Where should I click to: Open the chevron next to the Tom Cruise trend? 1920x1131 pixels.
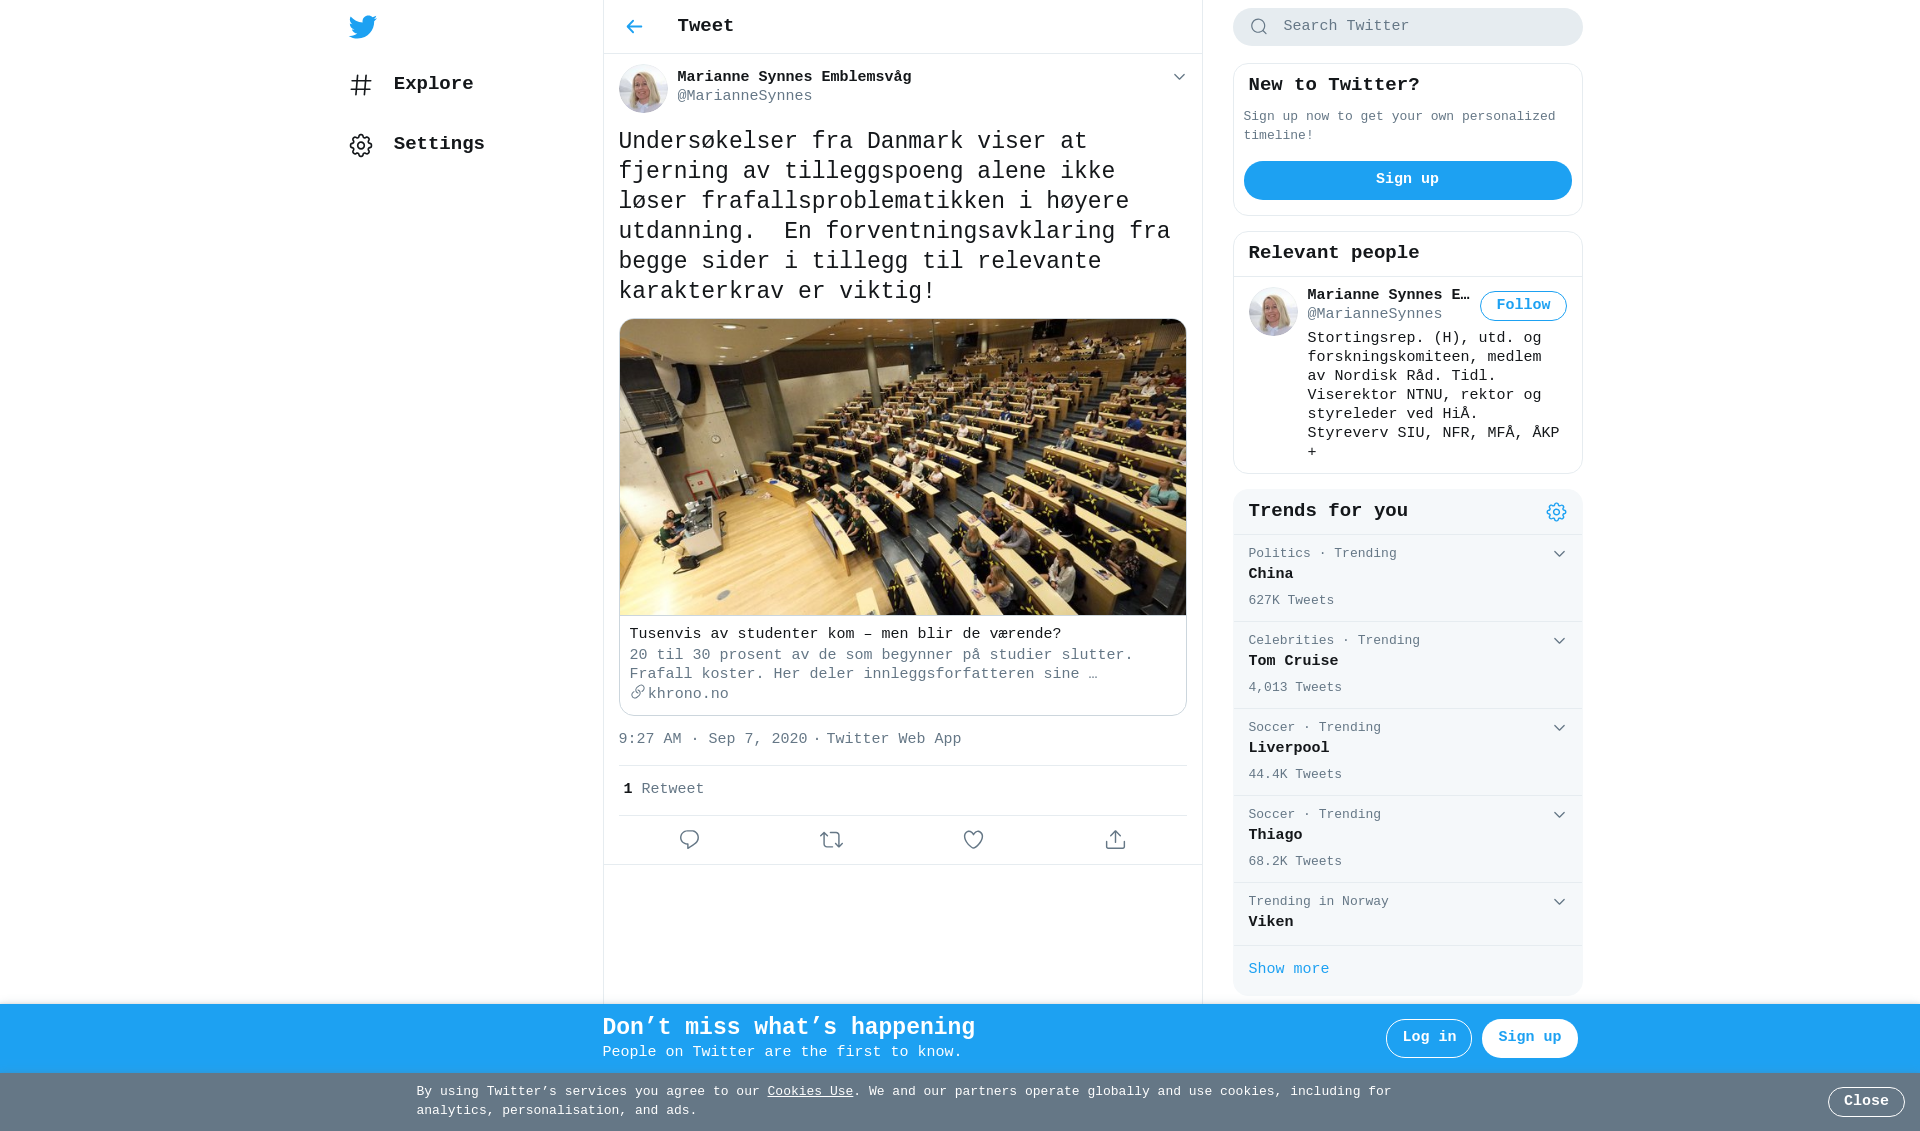[1559, 641]
